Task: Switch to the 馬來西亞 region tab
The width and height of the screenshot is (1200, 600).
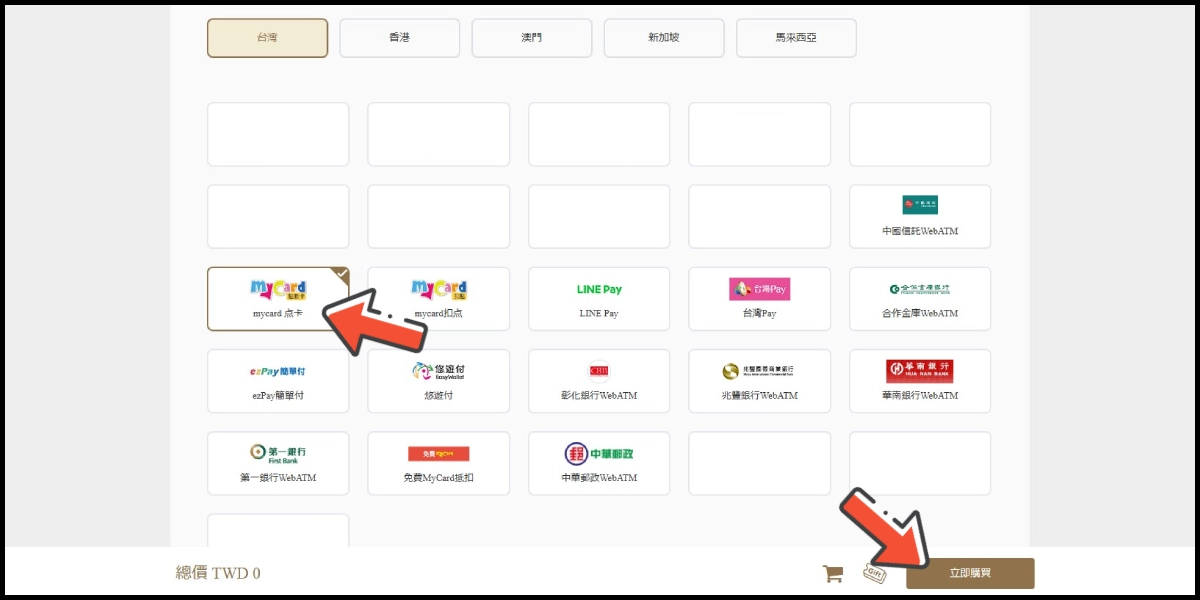Action: coord(796,38)
